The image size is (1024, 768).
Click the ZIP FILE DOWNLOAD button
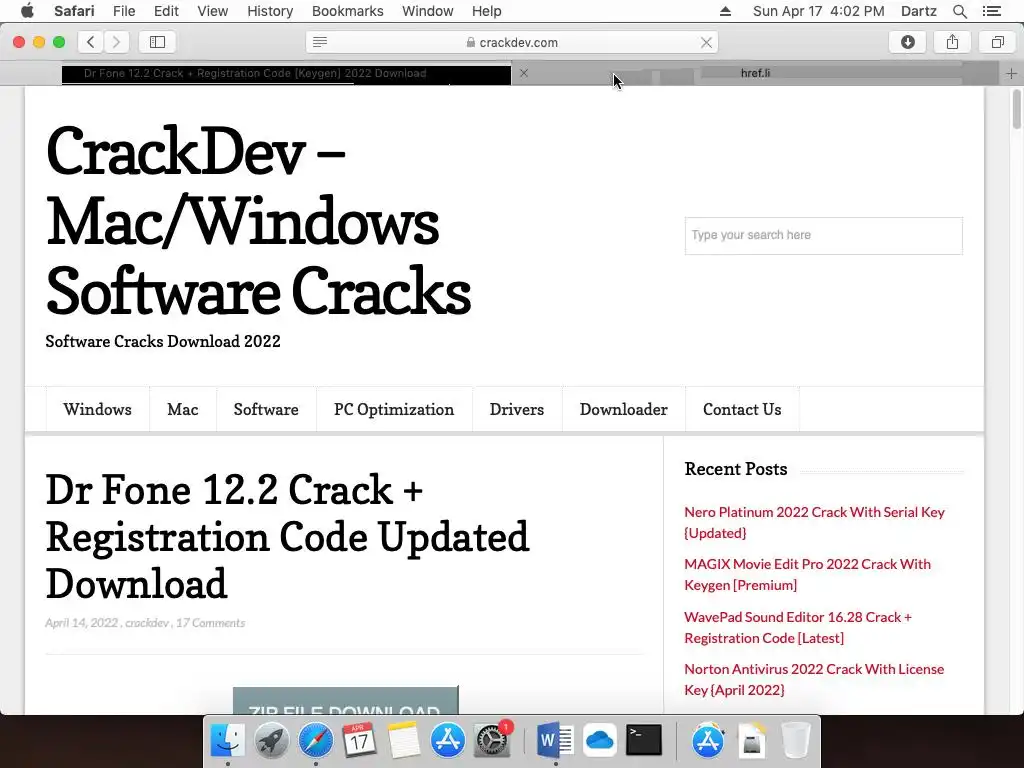click(x=345, y=701)
